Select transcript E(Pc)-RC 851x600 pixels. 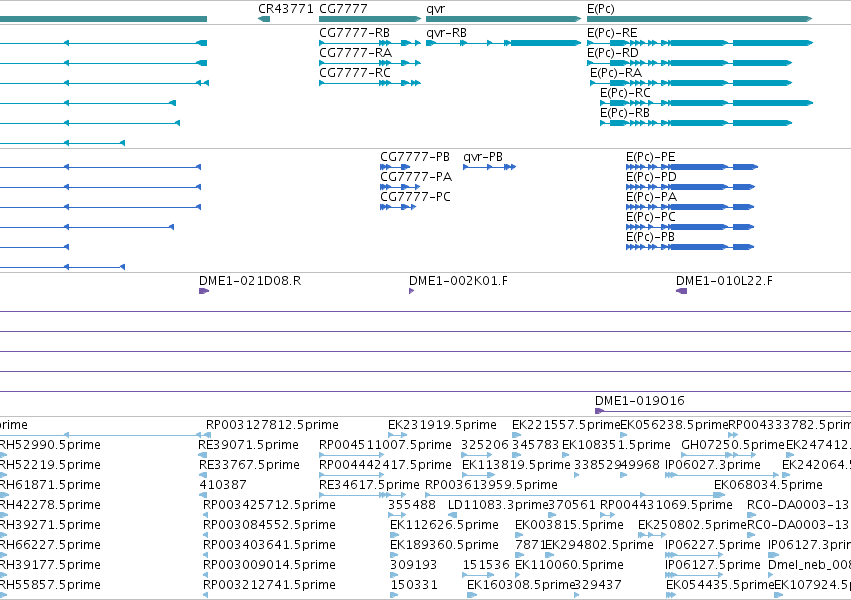[x=625, y=93]
